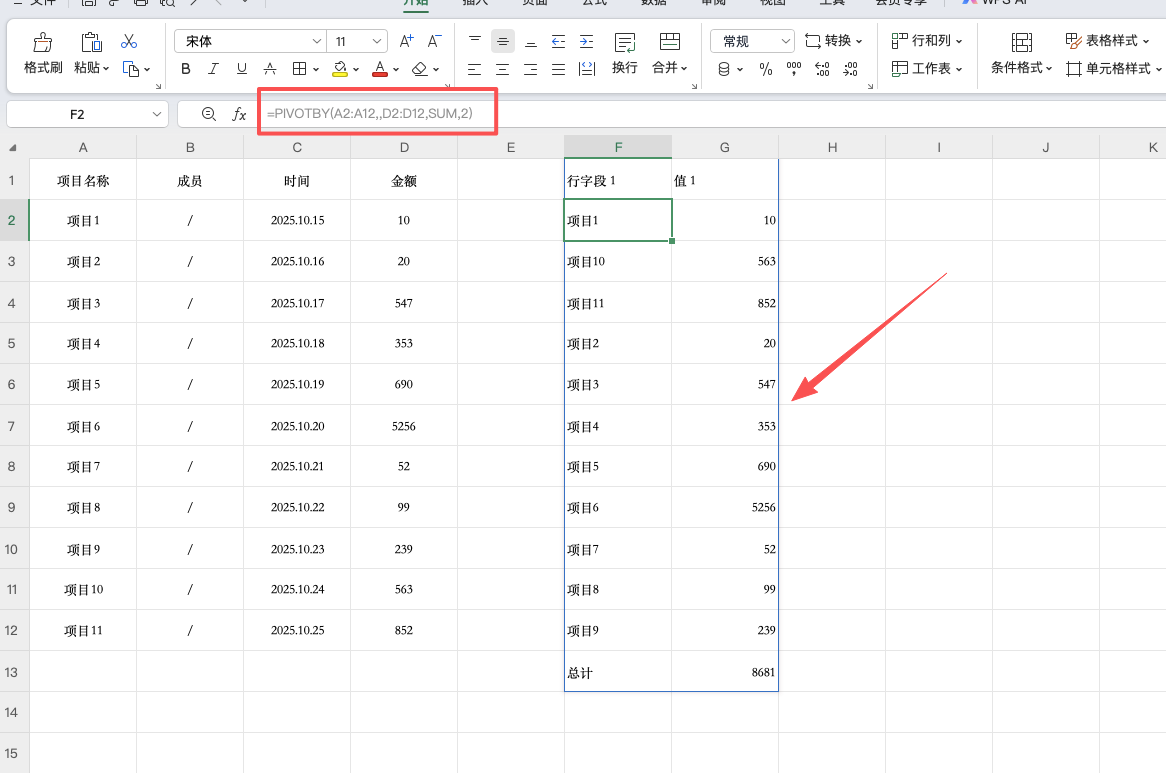Image resolution: width=1166 pixels, height=773 pixels.
Task: Click the decrease font size icon
Action: point(434,41)
